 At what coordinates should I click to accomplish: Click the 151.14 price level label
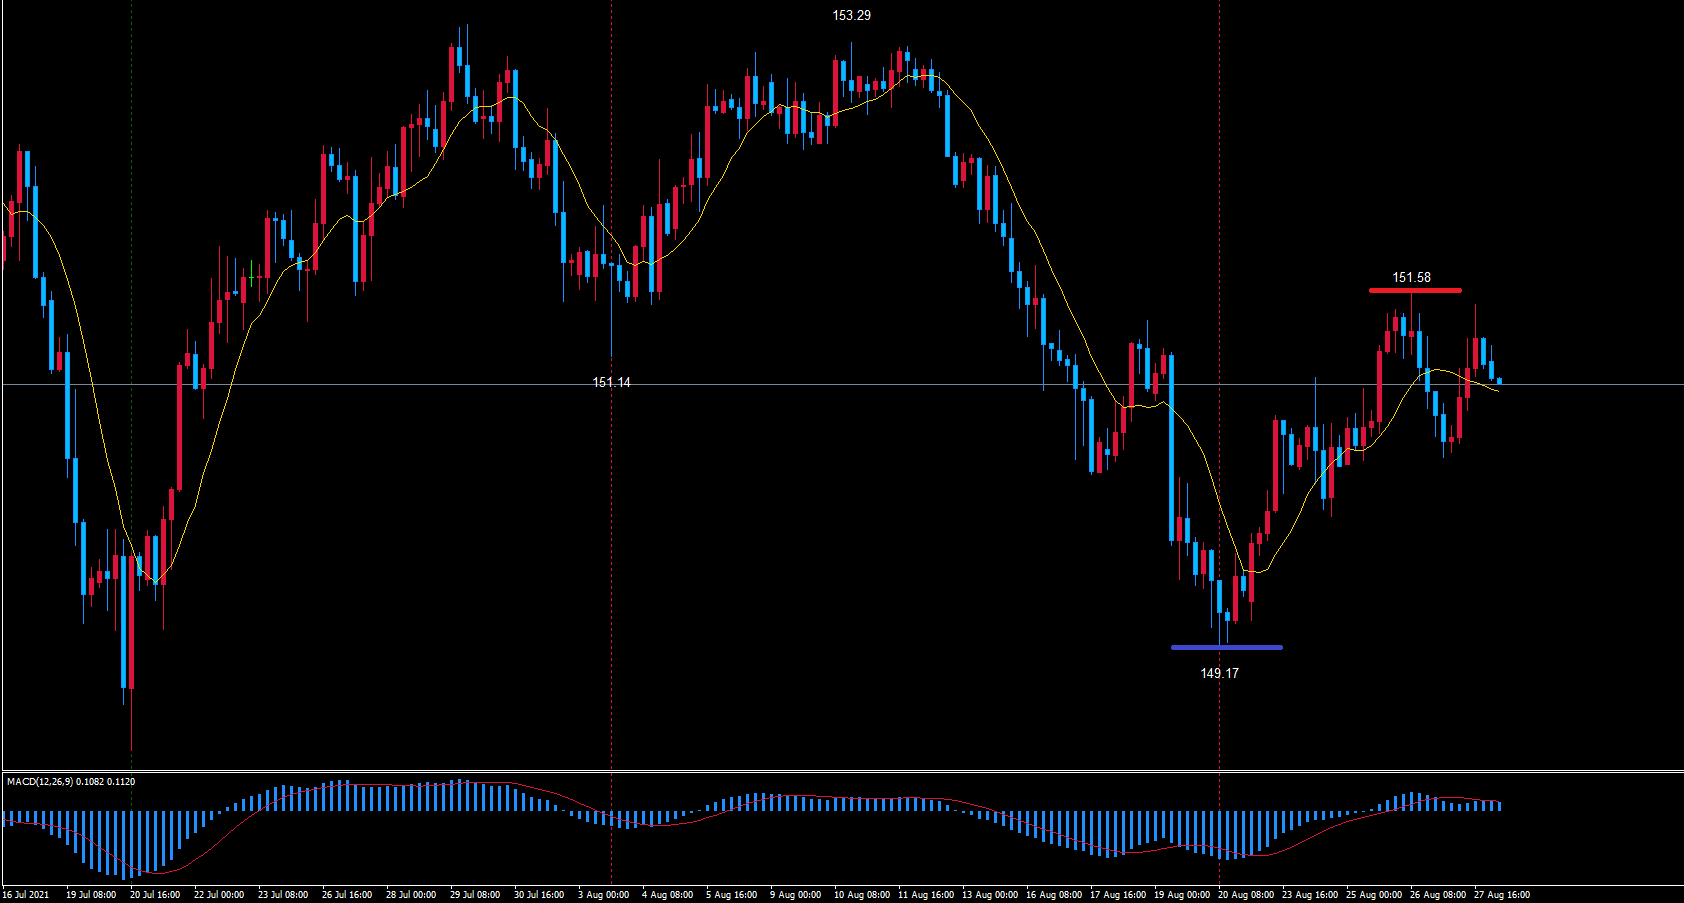pos(611,382)
